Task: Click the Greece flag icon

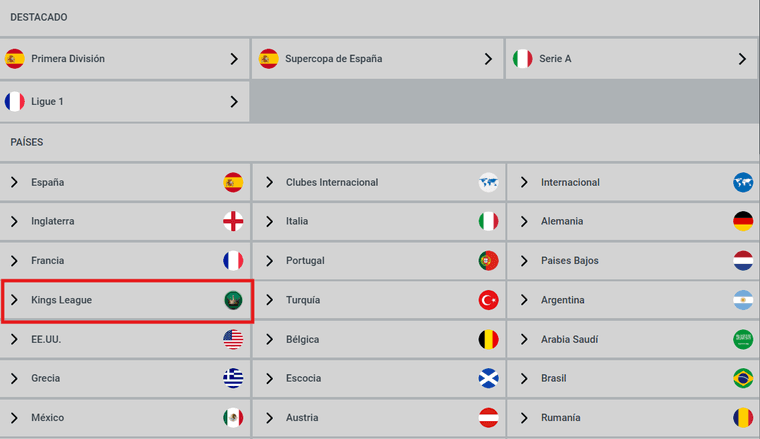Action: pos(233,378)
